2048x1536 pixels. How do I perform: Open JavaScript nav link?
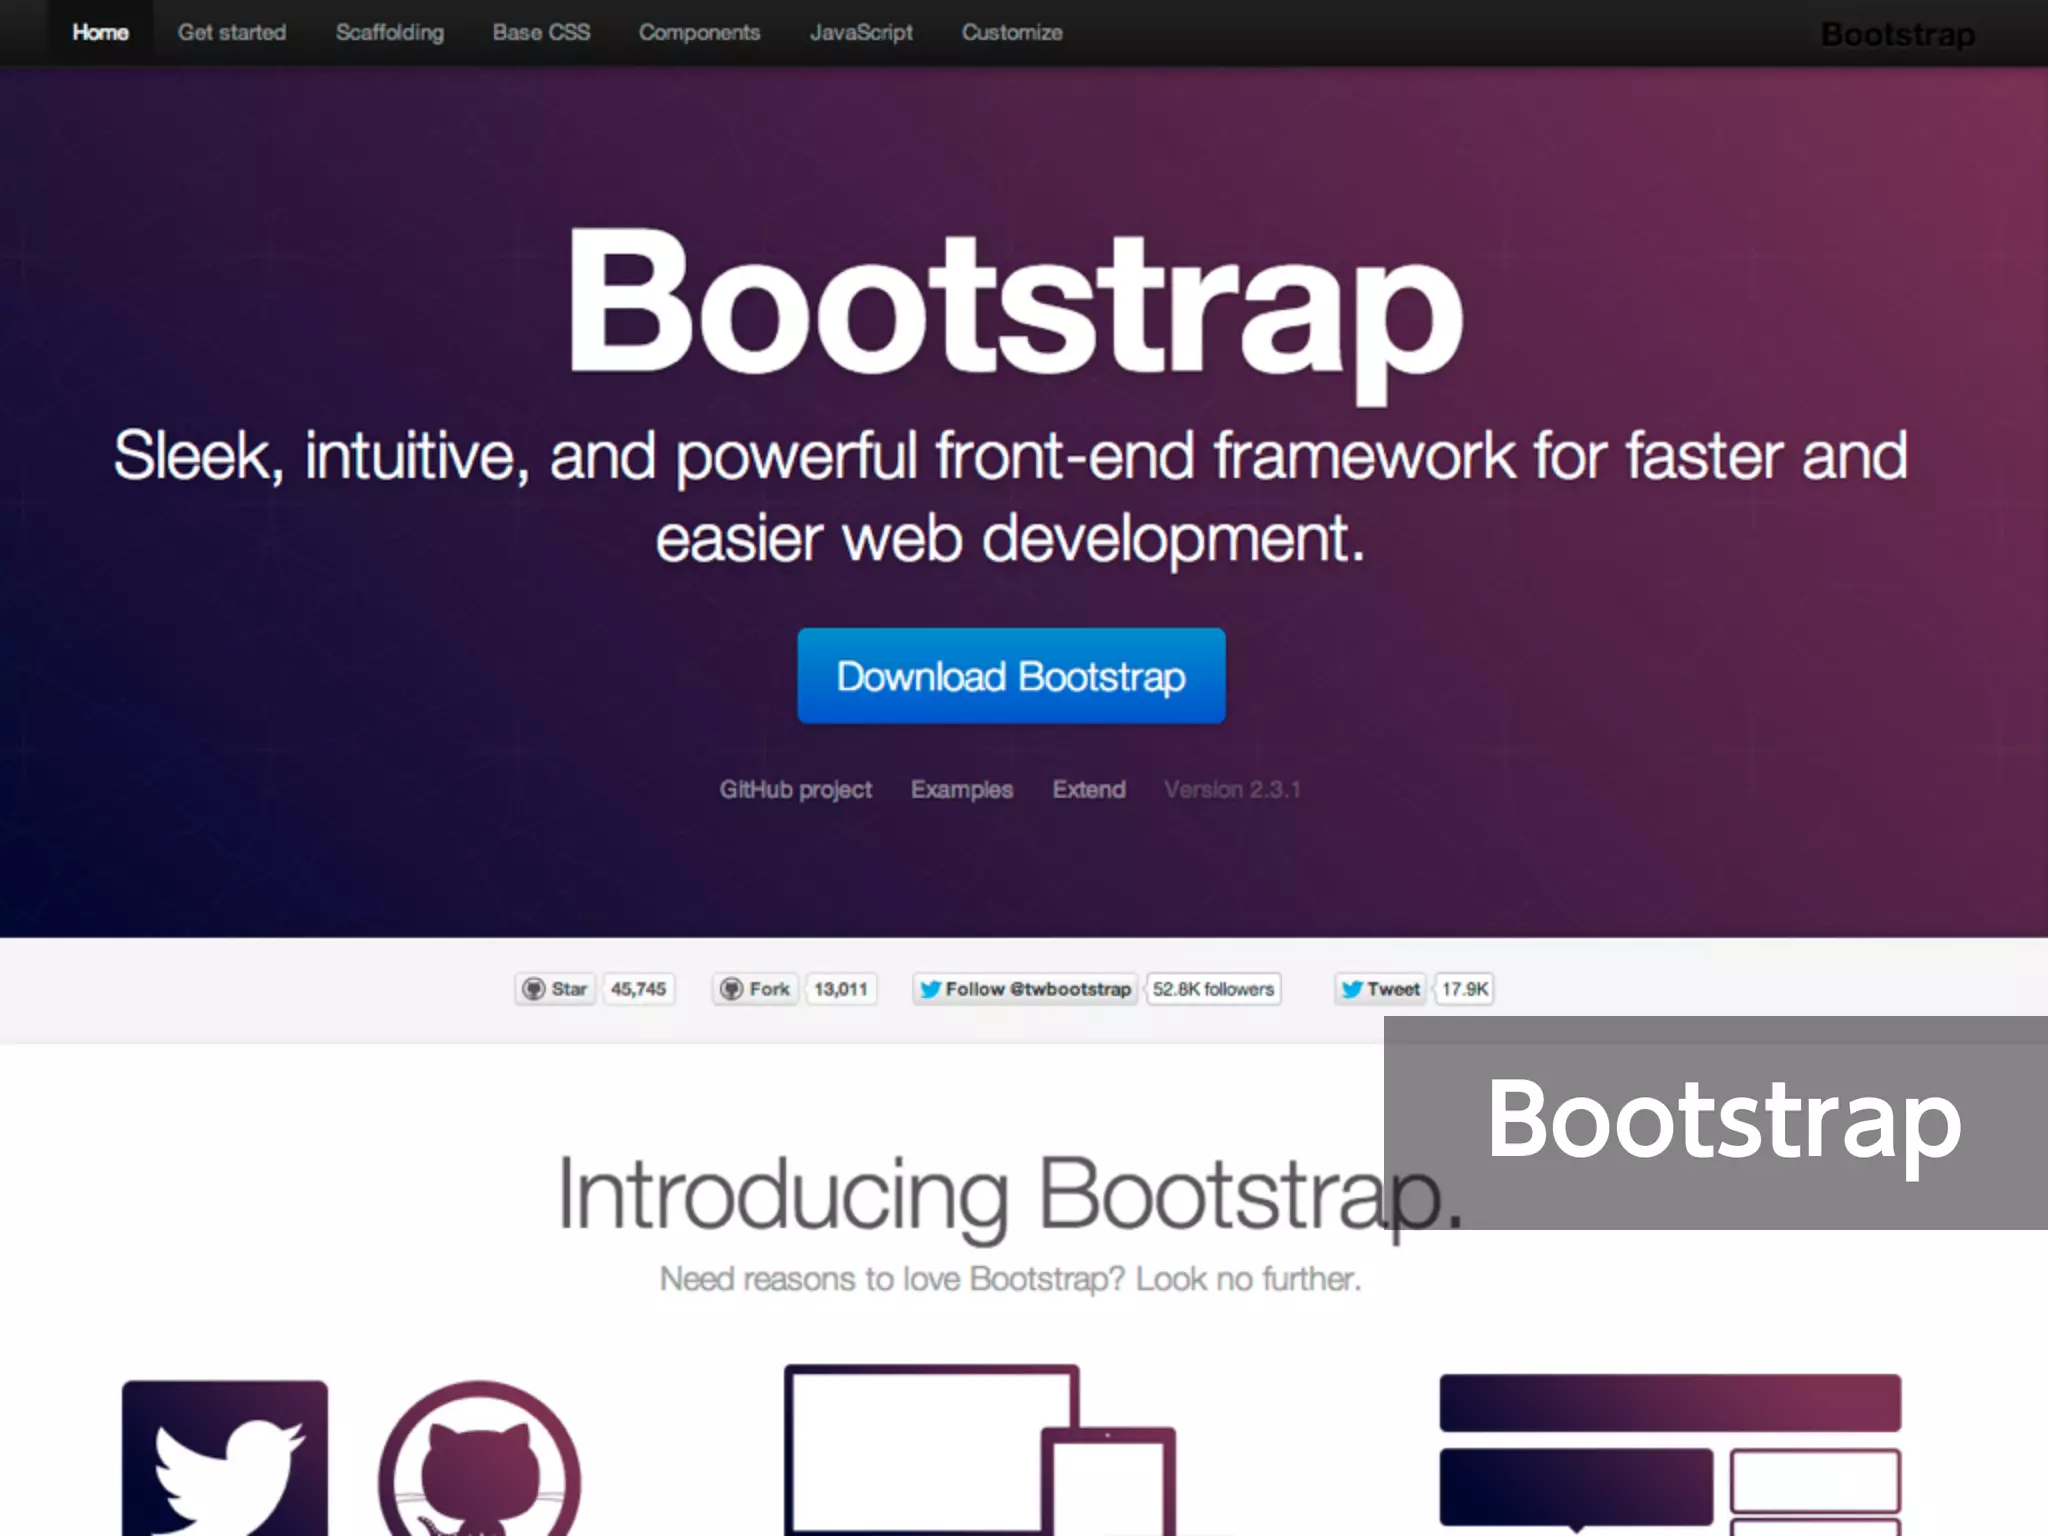click(861, 33)
